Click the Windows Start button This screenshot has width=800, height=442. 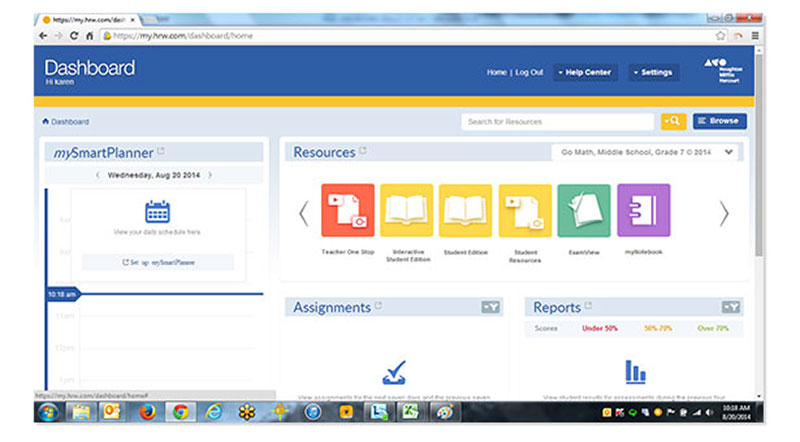(x=48, y=412)
